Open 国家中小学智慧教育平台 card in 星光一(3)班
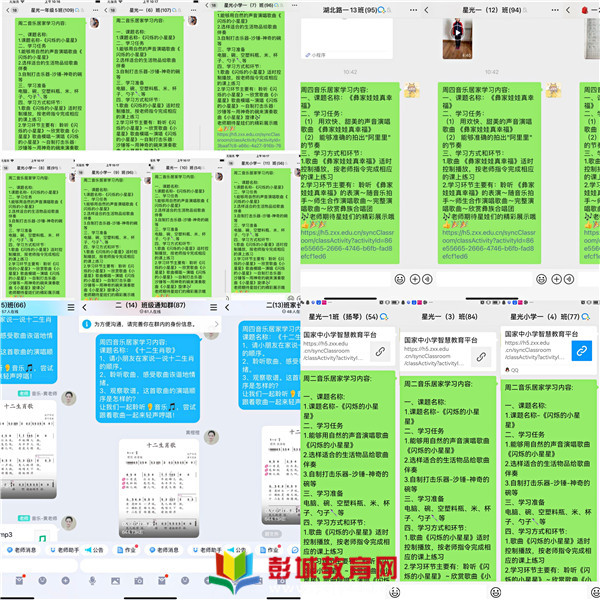600x600 pixels. (x=448, y=352)
